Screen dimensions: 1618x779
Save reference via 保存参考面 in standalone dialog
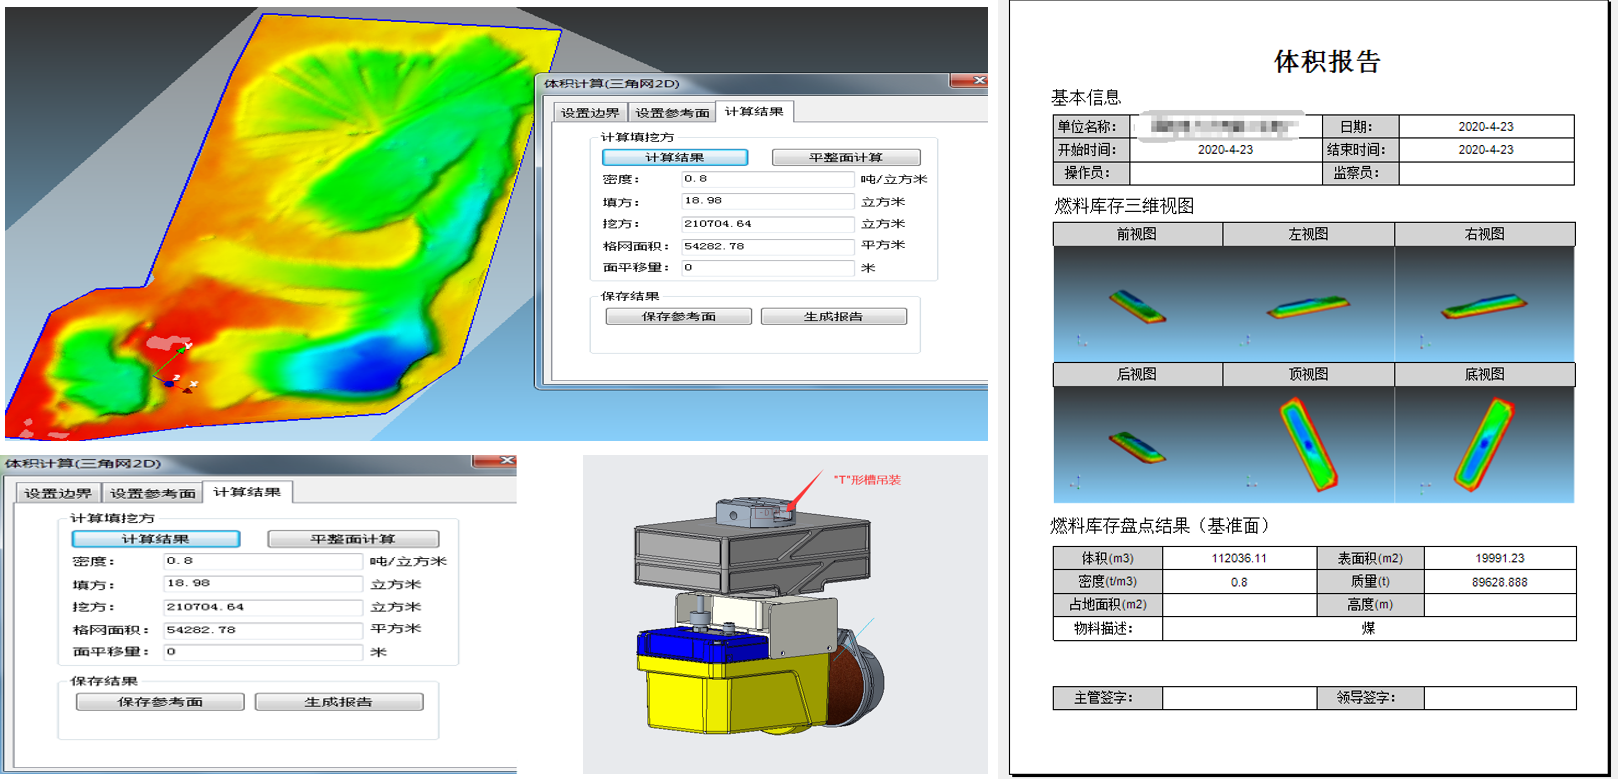[x=160, y=702]
